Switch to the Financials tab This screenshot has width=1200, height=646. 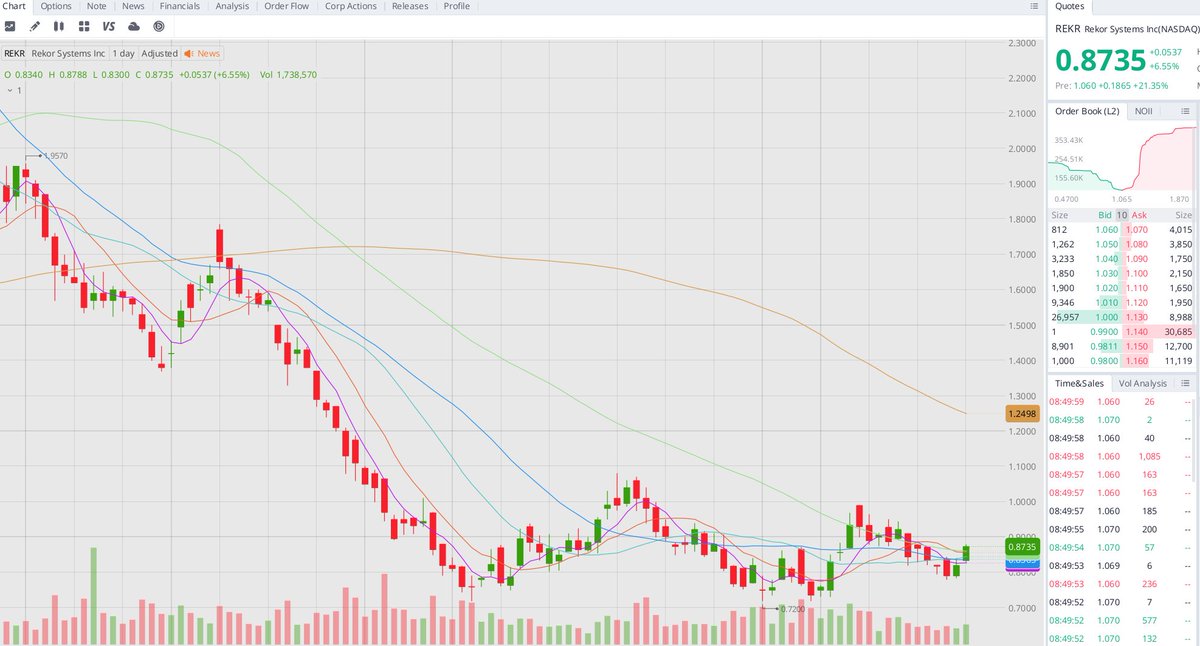pyautogui.click(x=180, y=6)
